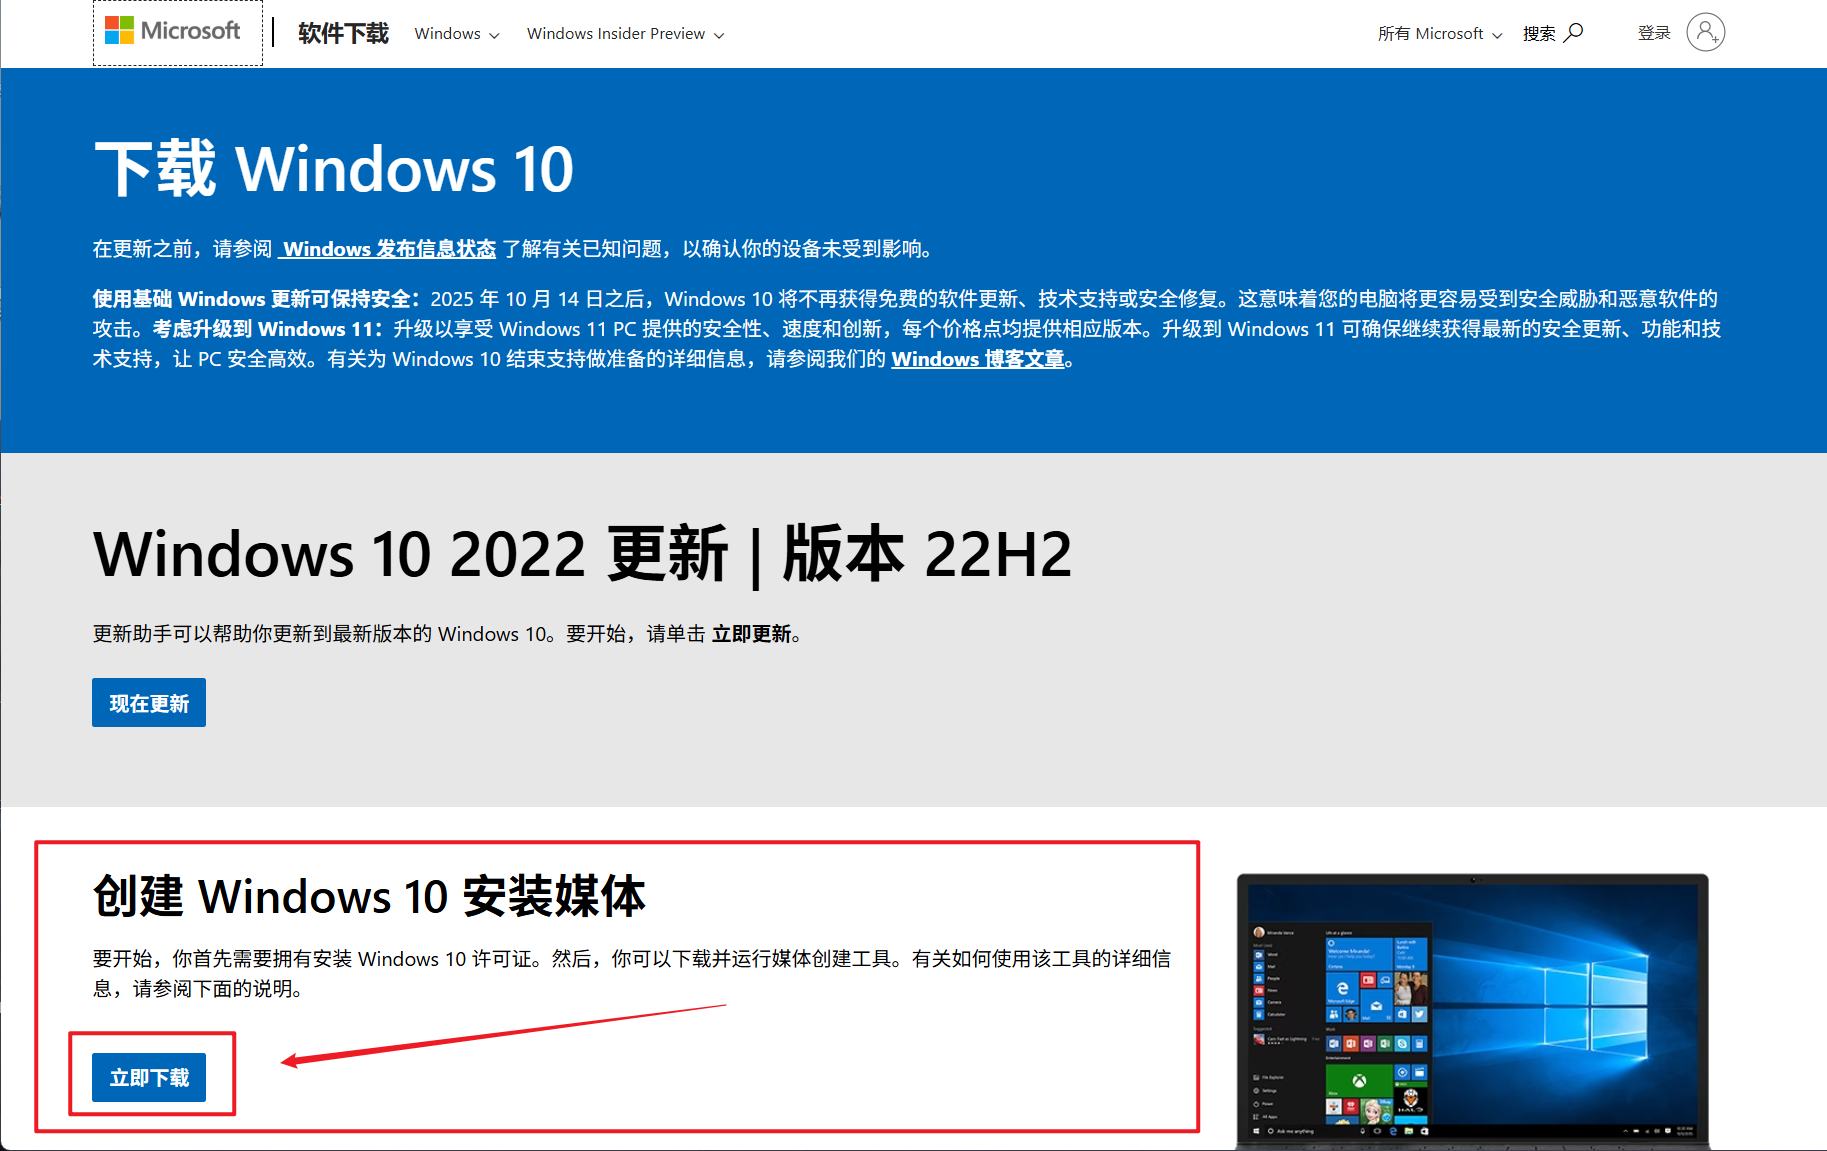The height and width of the screenshot is (1151, 1827).
Task: Click the bold 立即更新 text
Action: (751, 634)
